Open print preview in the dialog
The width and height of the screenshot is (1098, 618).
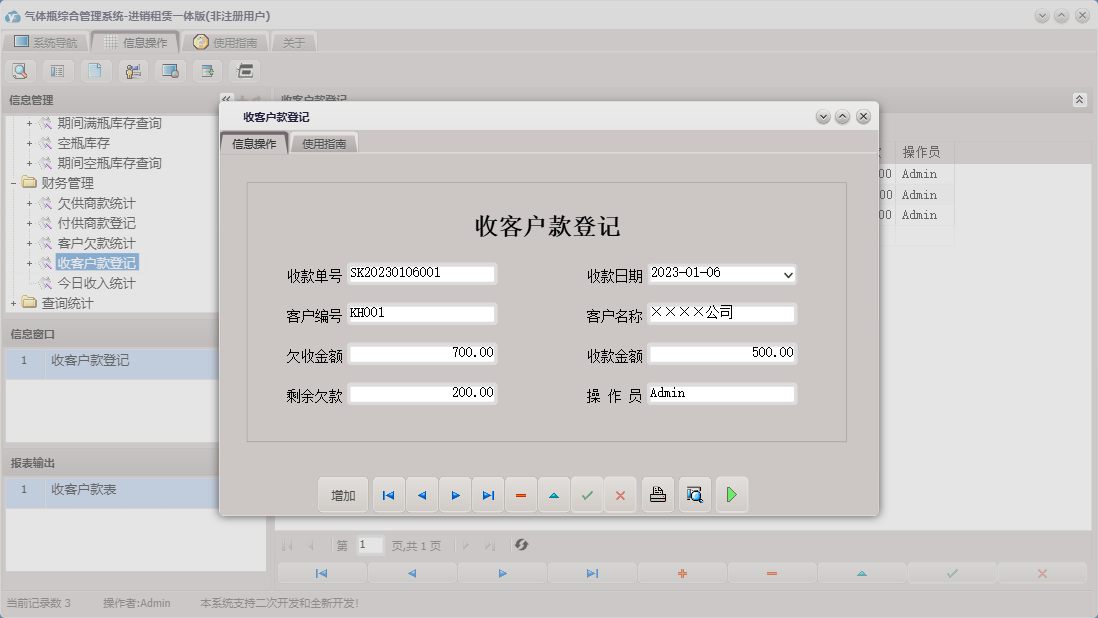pos(694,494)
